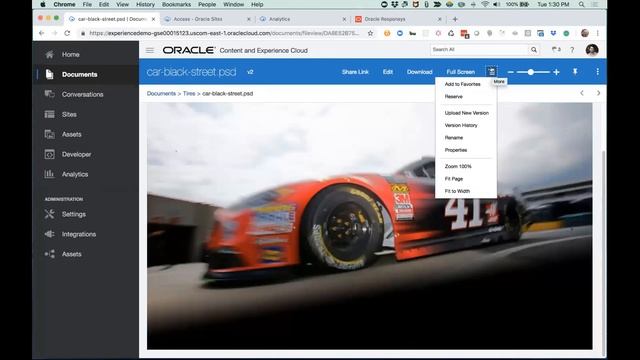Open the Chrome profile avatar
Viewport: 640px width, 360px height.
tap(585, 33)
